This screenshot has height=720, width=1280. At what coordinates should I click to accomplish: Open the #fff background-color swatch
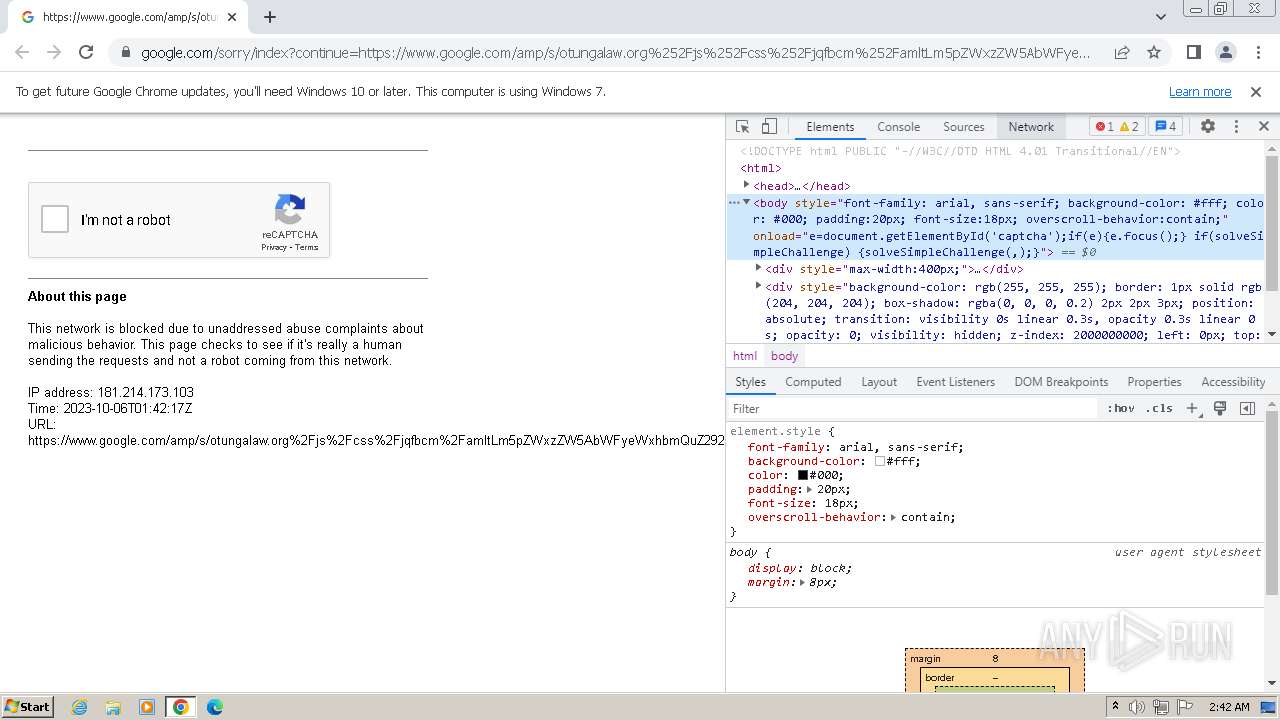pos(880,461)
